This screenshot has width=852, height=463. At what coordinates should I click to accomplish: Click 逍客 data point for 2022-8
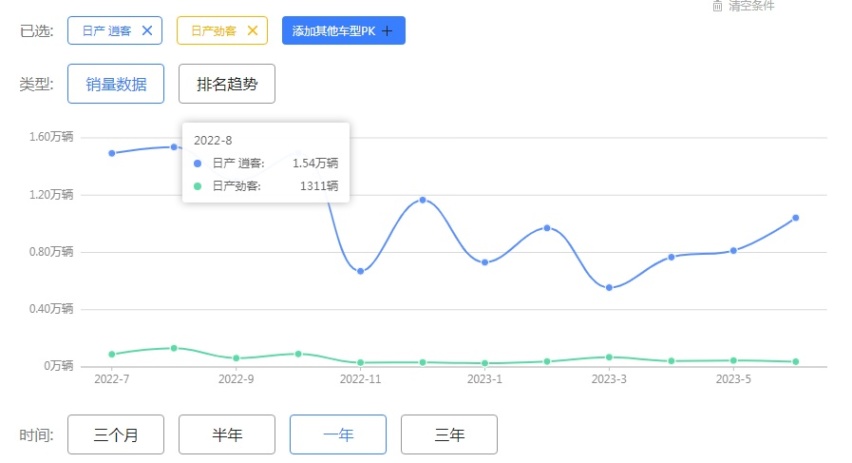[174, 147]
